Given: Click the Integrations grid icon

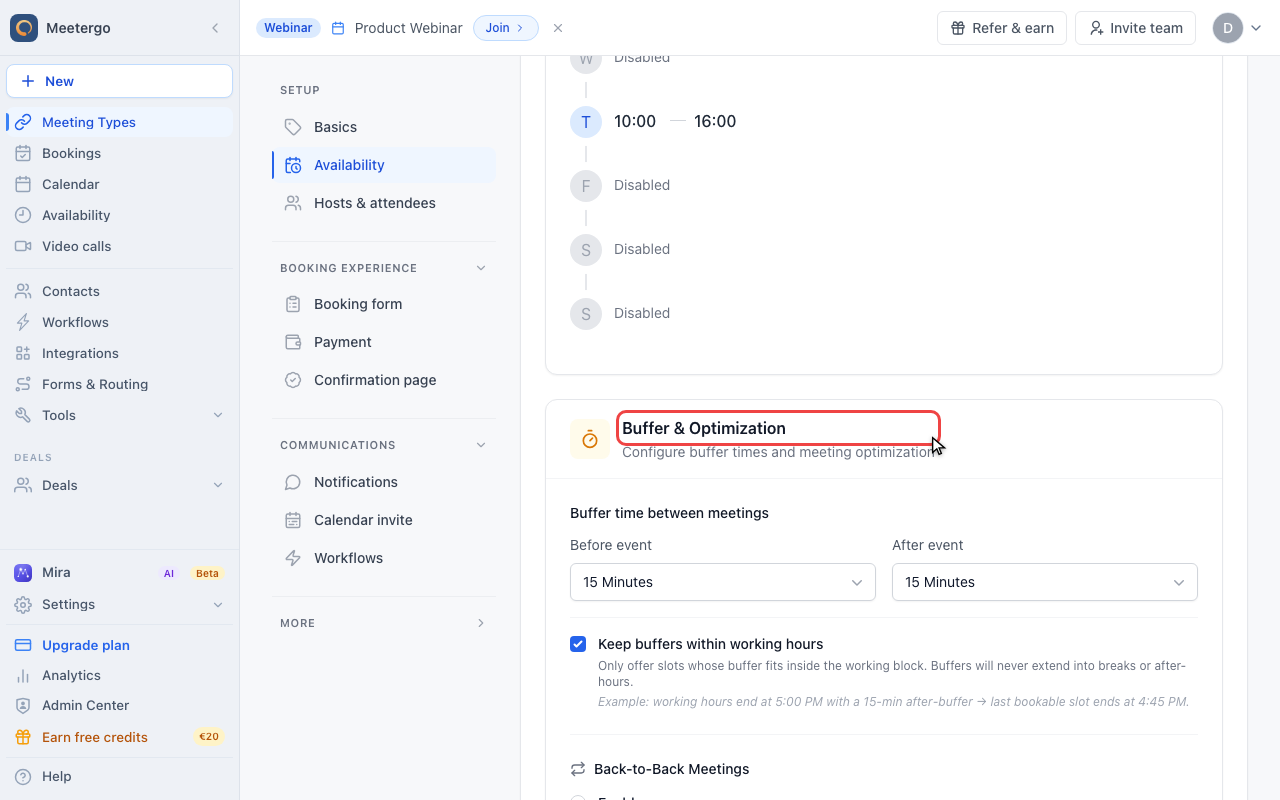Looking at the screenshot, I should coord(23,353).
